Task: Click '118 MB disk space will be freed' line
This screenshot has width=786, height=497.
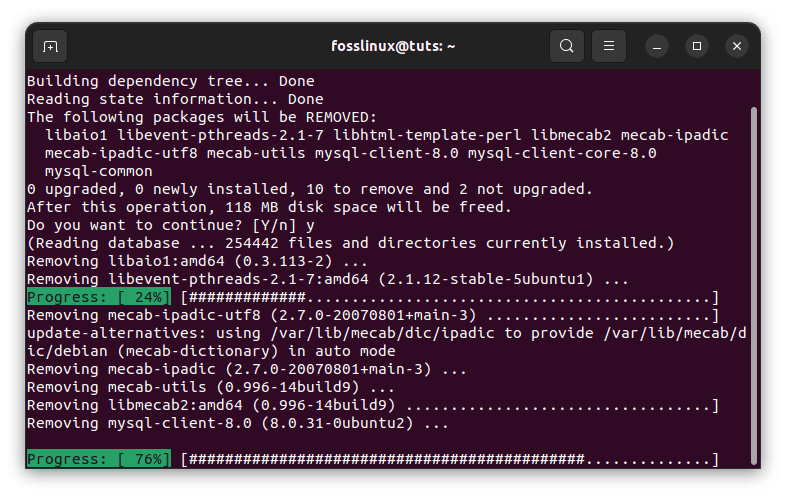Action: click(x=269, y=207)
